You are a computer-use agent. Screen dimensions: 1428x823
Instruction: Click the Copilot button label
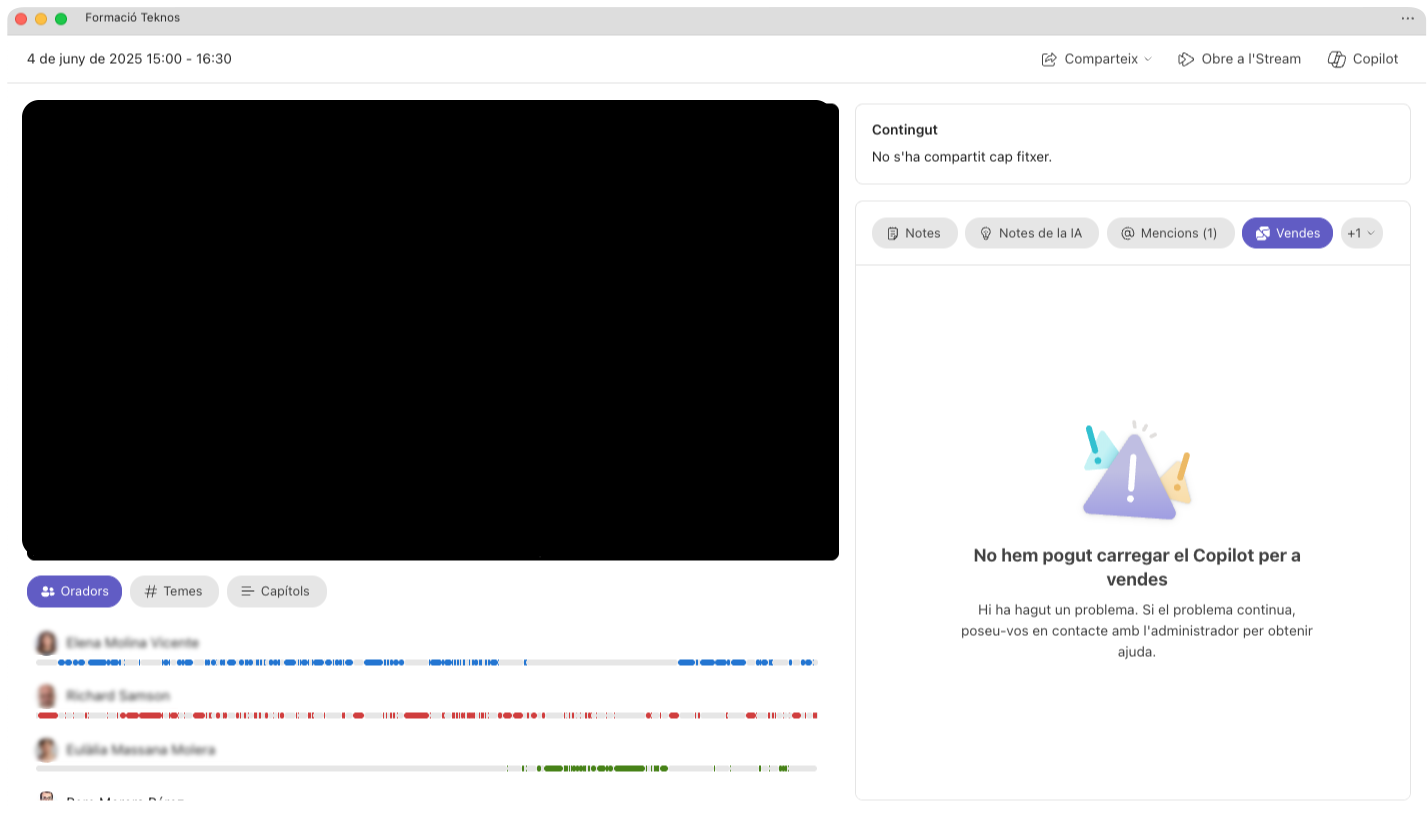tap(1375, 59)
